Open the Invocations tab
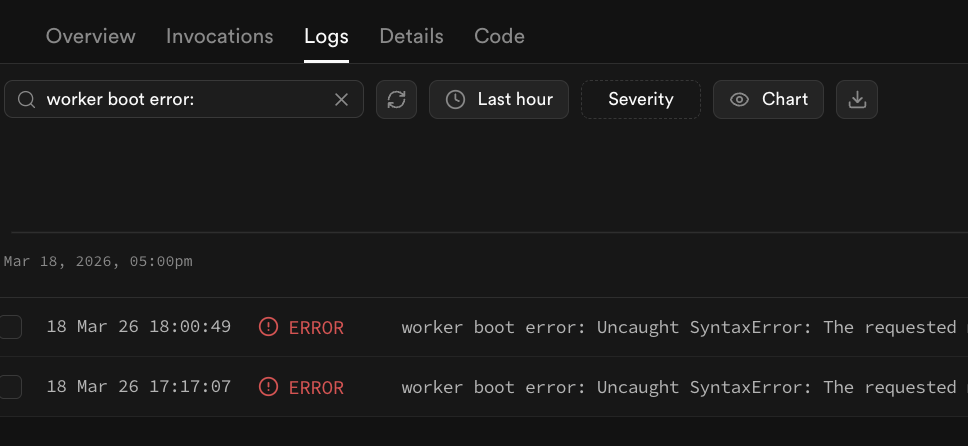 (219, 36)
